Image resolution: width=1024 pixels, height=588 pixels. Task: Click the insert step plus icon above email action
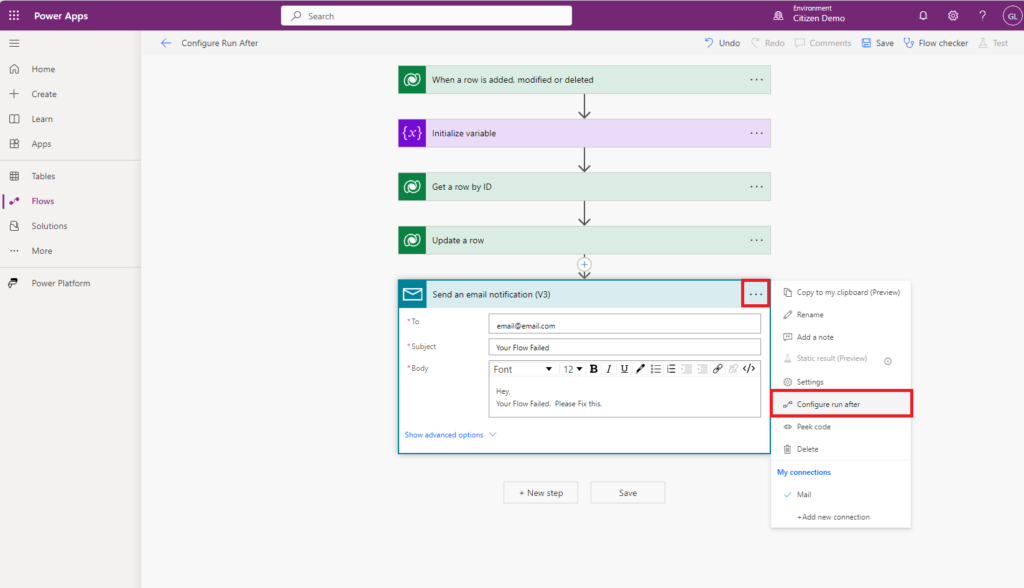[x=585, y=265]
